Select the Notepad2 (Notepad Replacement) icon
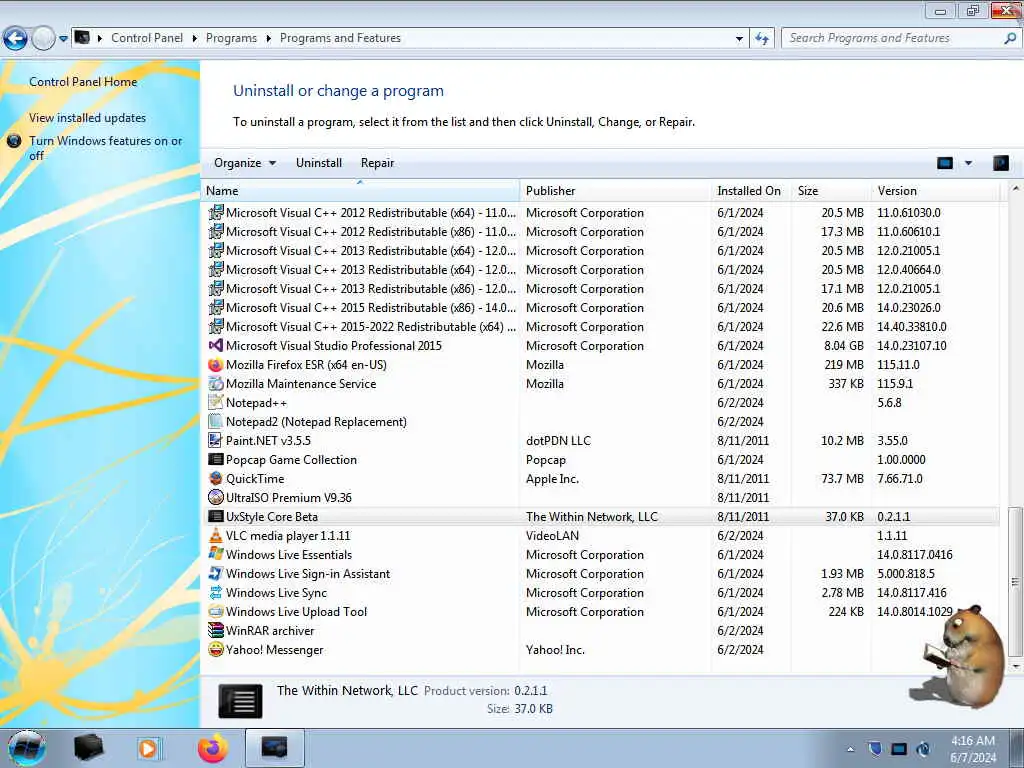 coord(216,421)
